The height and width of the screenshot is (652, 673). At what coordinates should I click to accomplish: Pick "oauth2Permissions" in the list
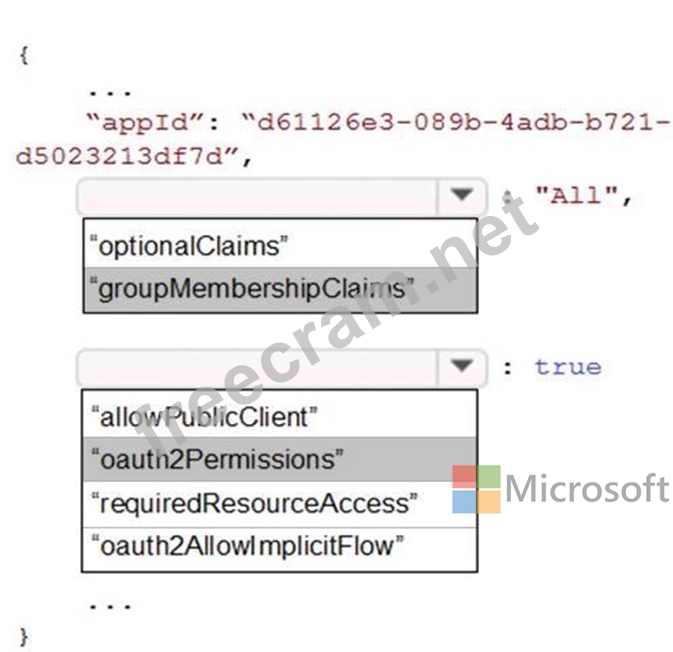[279, 459]
